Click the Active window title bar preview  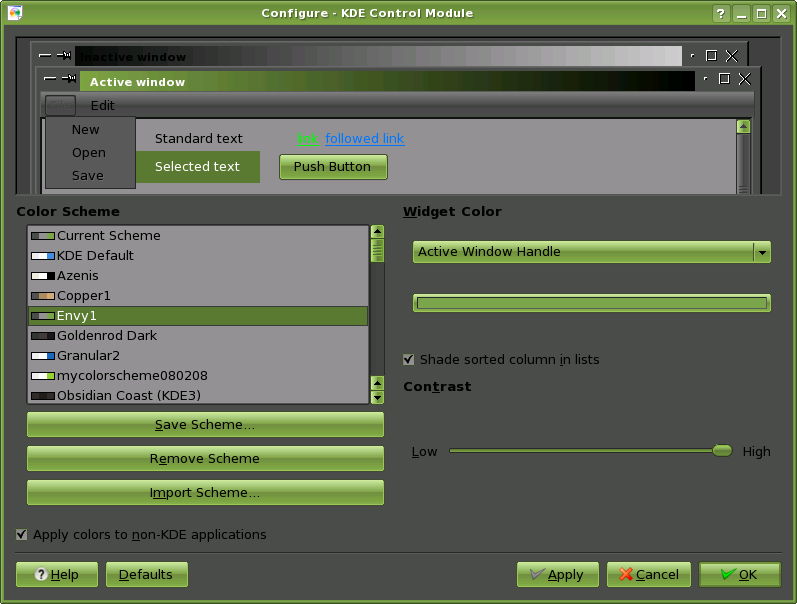(x=387, y=81)
